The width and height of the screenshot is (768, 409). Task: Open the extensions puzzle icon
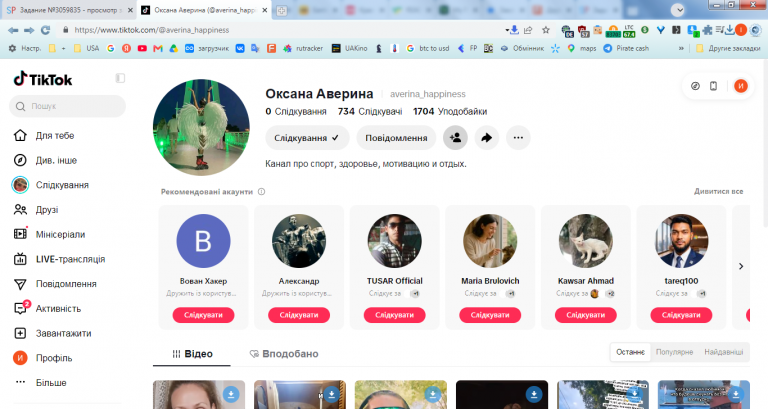click(x=707, y=30)
